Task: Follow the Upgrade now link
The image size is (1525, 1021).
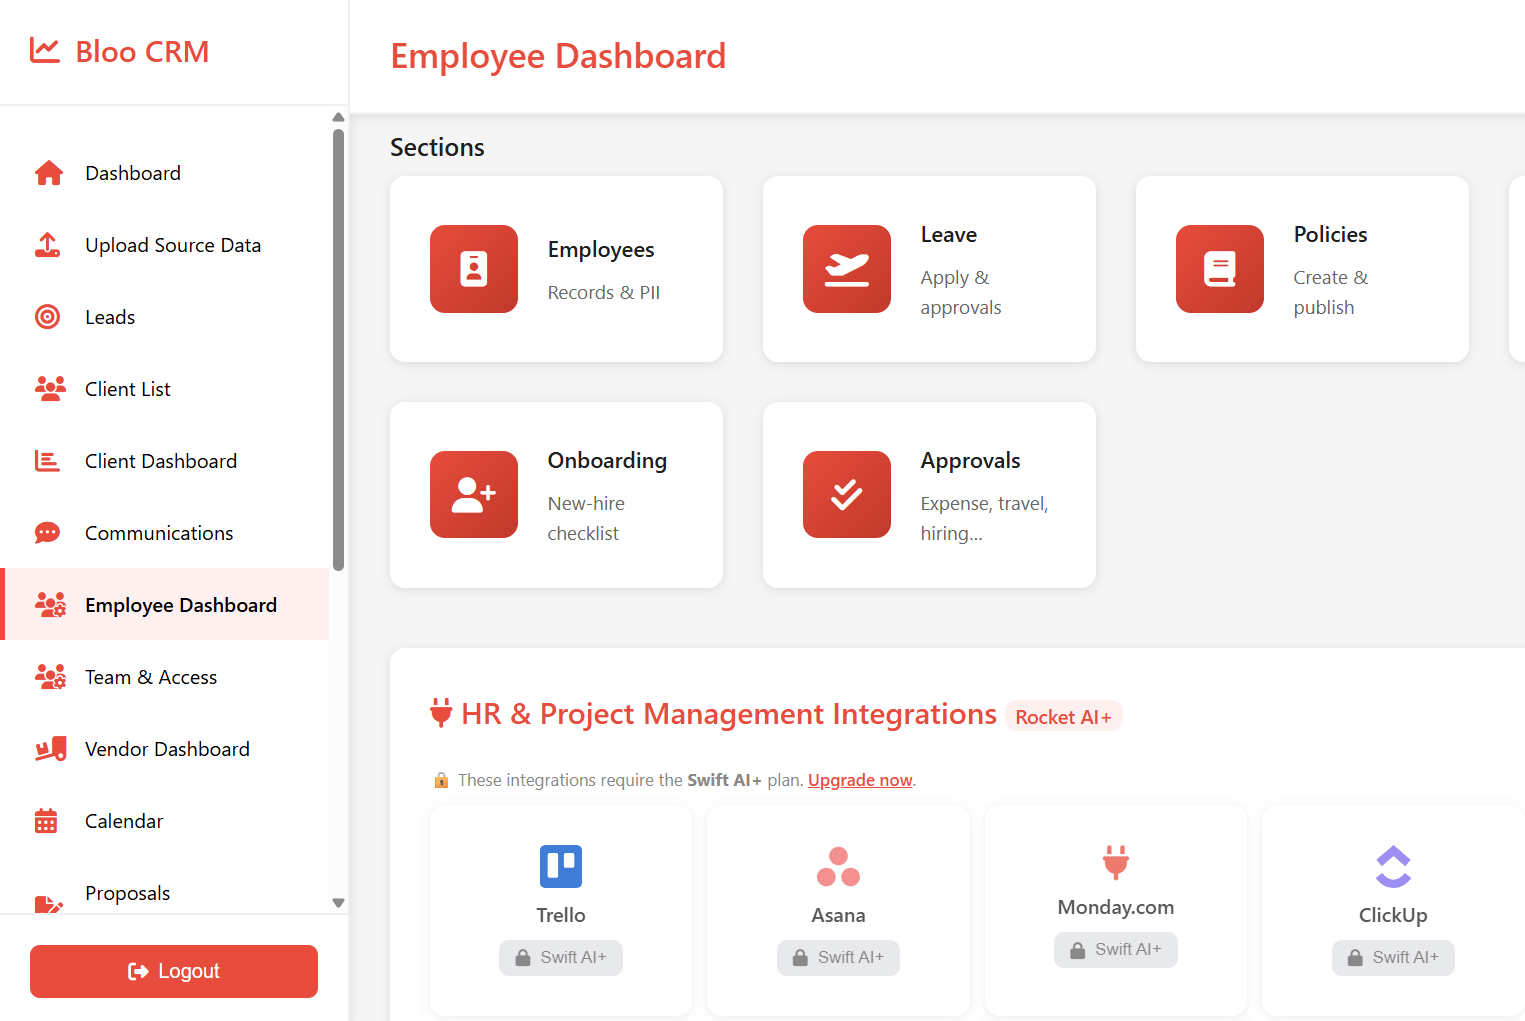Action: 860,780
